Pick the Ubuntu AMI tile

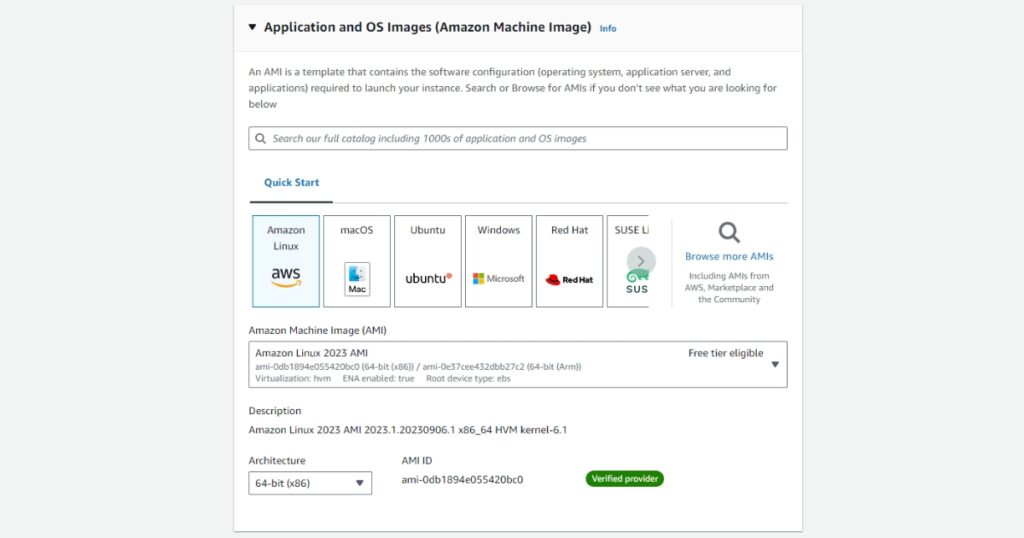428,261
